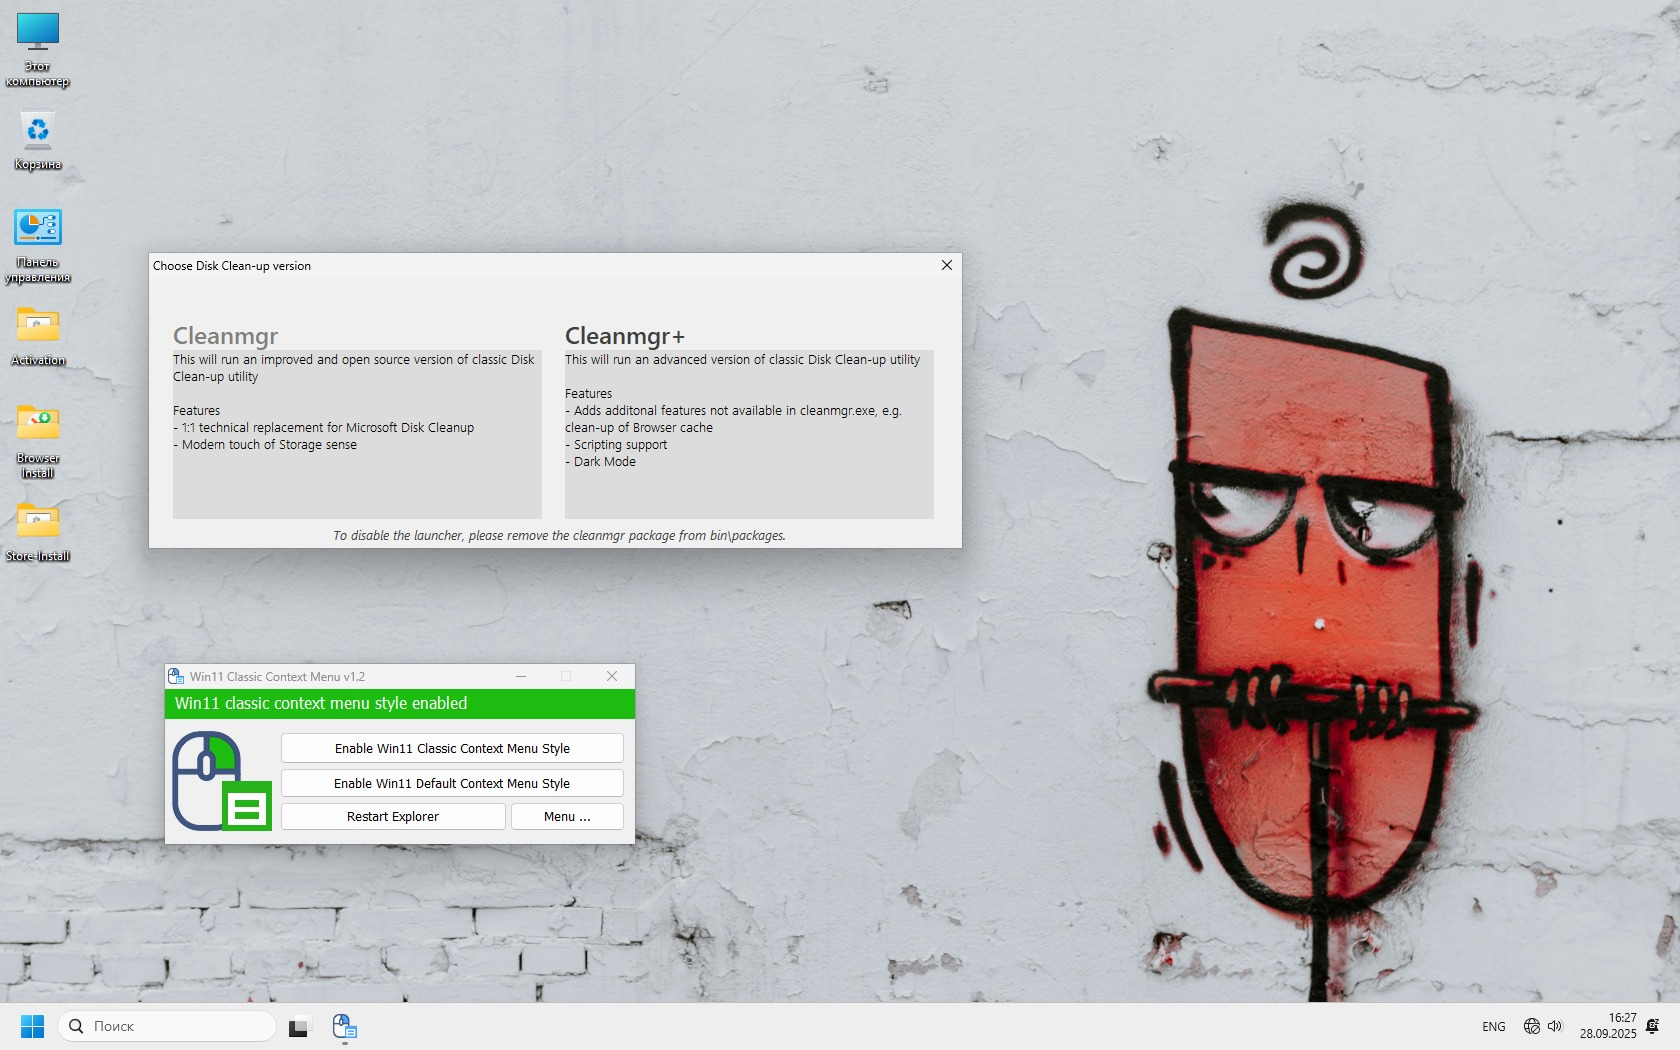Viewport: 1680px width, 1050px height.
Task: Click the mouse logo in Win11 Classic Context Menu
Action: coord(222,781)
